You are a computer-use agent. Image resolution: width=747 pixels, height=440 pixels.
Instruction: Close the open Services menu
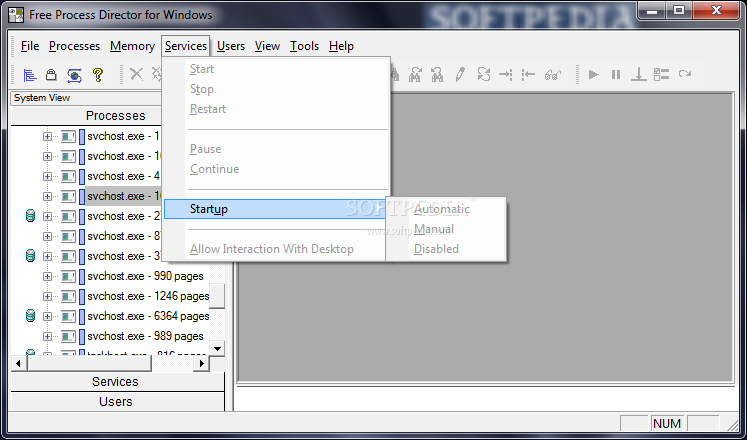186,46
